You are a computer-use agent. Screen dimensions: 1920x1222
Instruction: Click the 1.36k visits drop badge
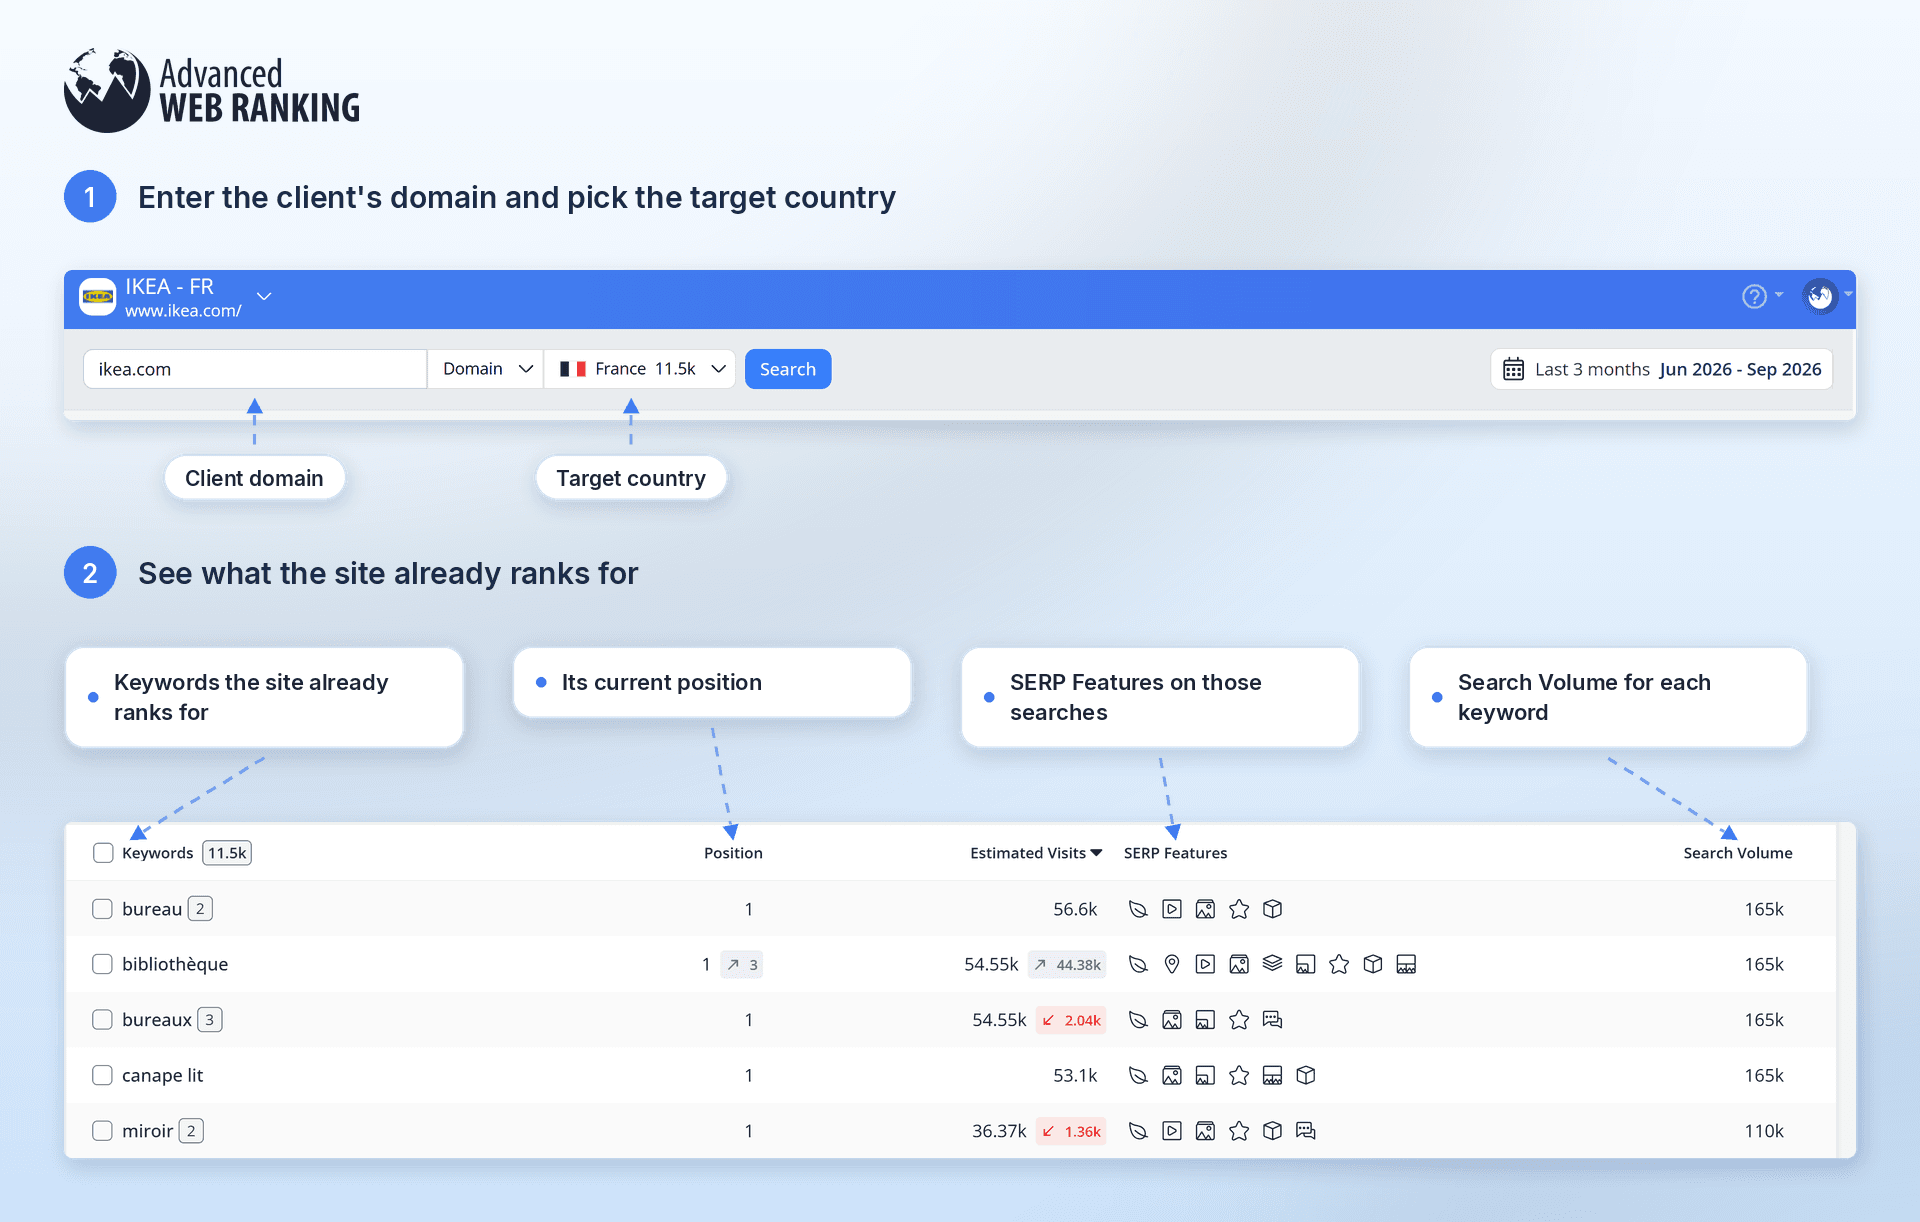[1071, 1131]
